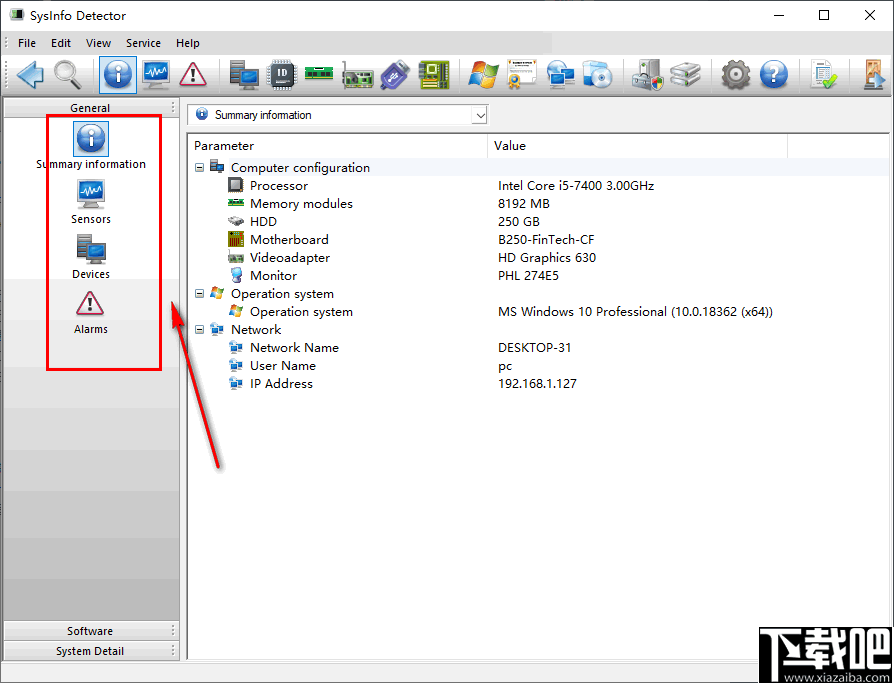Screen dimensions: 894x683
Task: Open the Edit menu
Action: [60, 43]
